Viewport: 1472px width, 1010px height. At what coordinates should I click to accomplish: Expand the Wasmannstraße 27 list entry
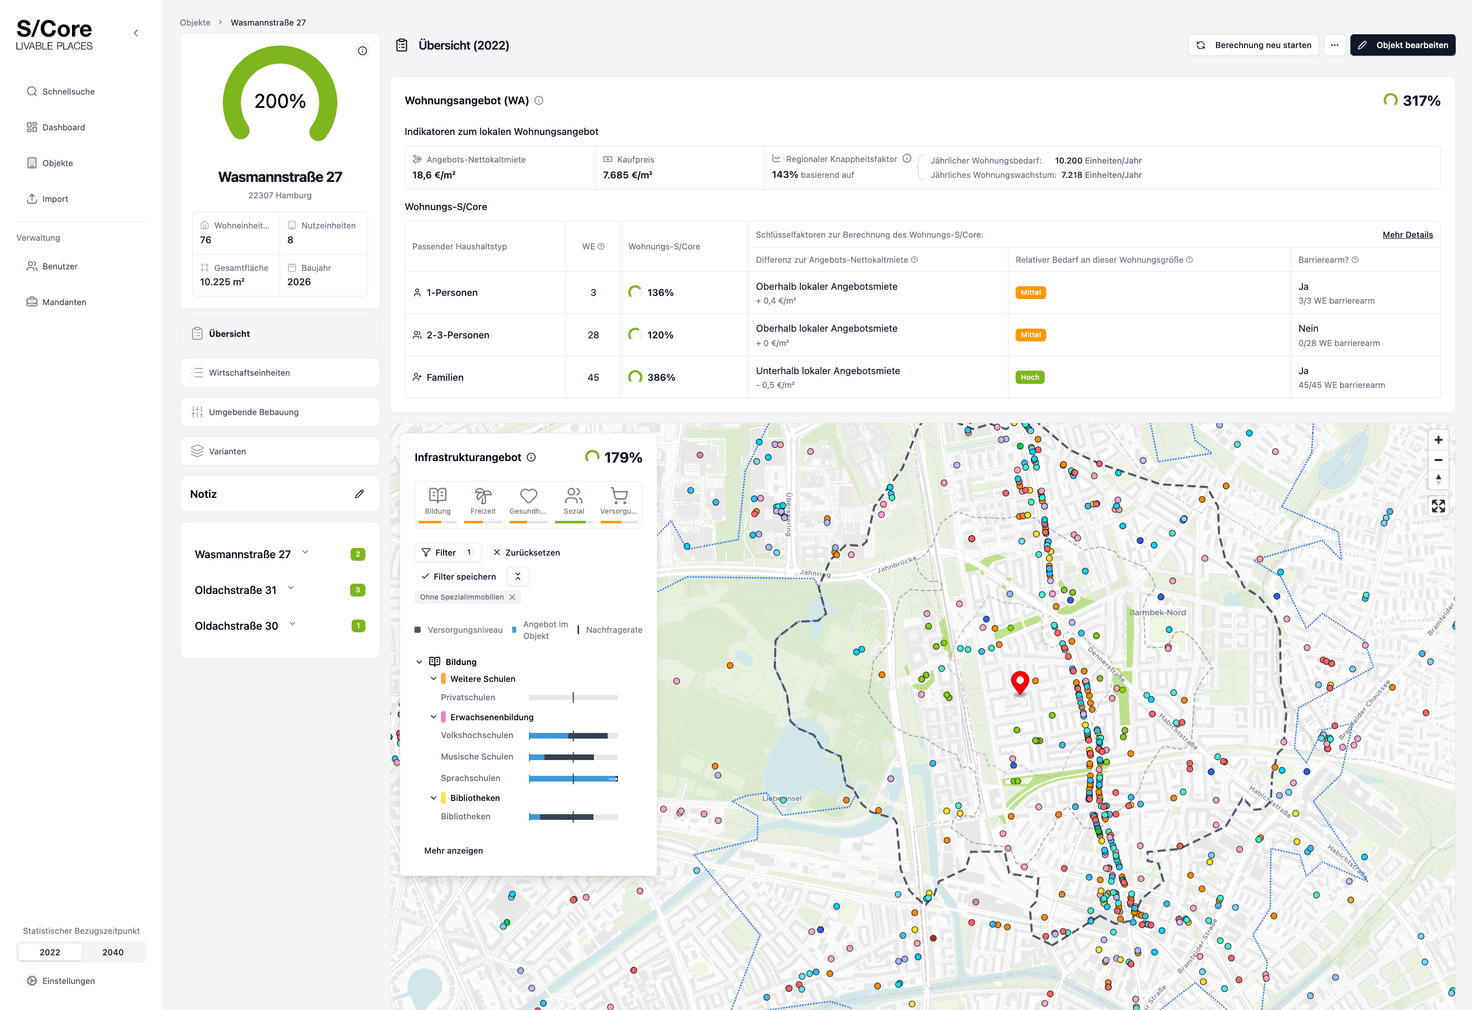[305, 553]
